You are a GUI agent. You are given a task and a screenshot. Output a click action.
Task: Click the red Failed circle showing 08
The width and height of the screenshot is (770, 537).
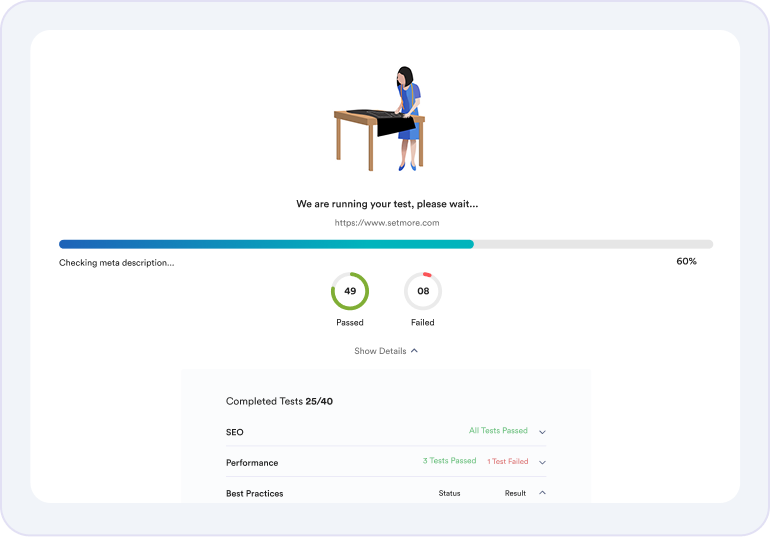coord(422,291)
